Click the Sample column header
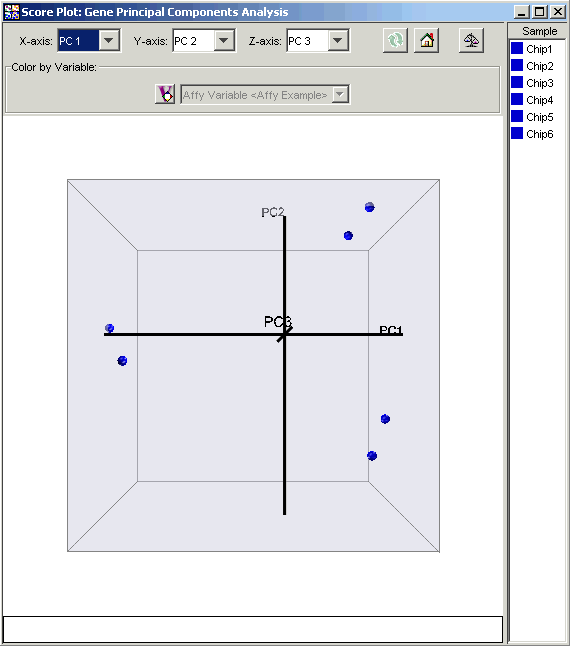The width and height of the screenshot is (570, 646). point(539,31)
